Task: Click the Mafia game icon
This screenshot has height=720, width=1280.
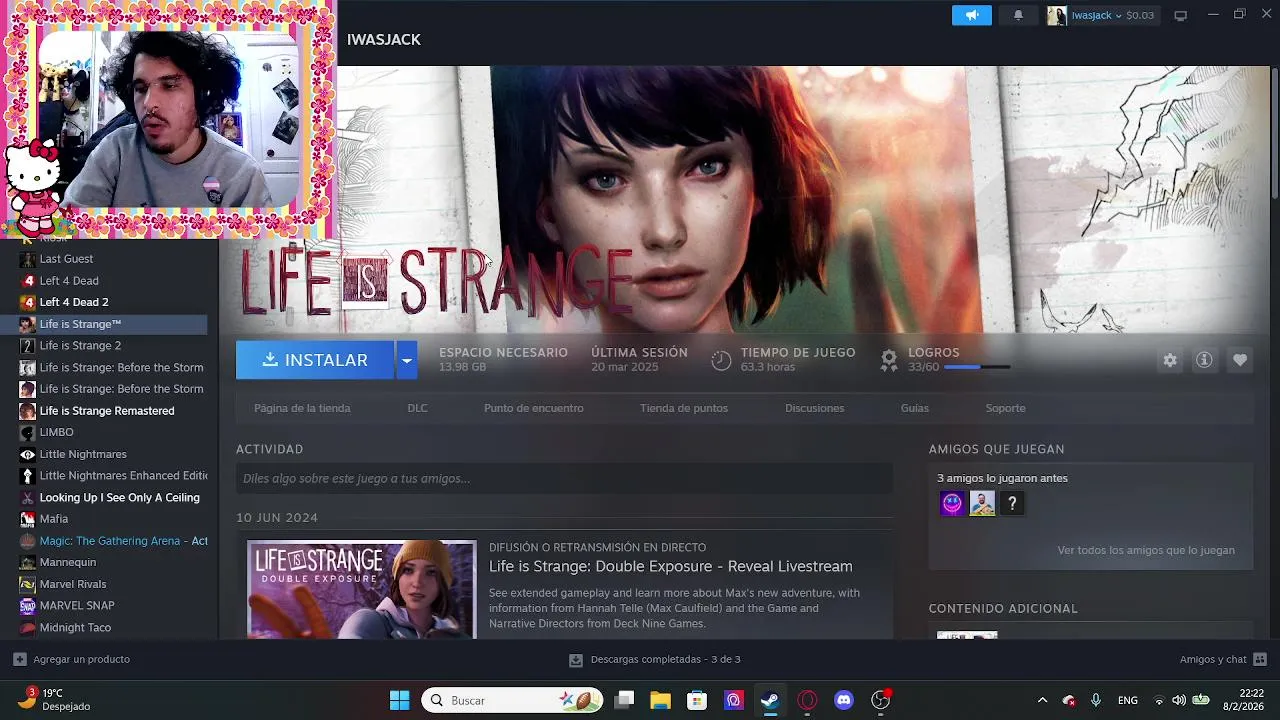Action: [x=28, y=519]
